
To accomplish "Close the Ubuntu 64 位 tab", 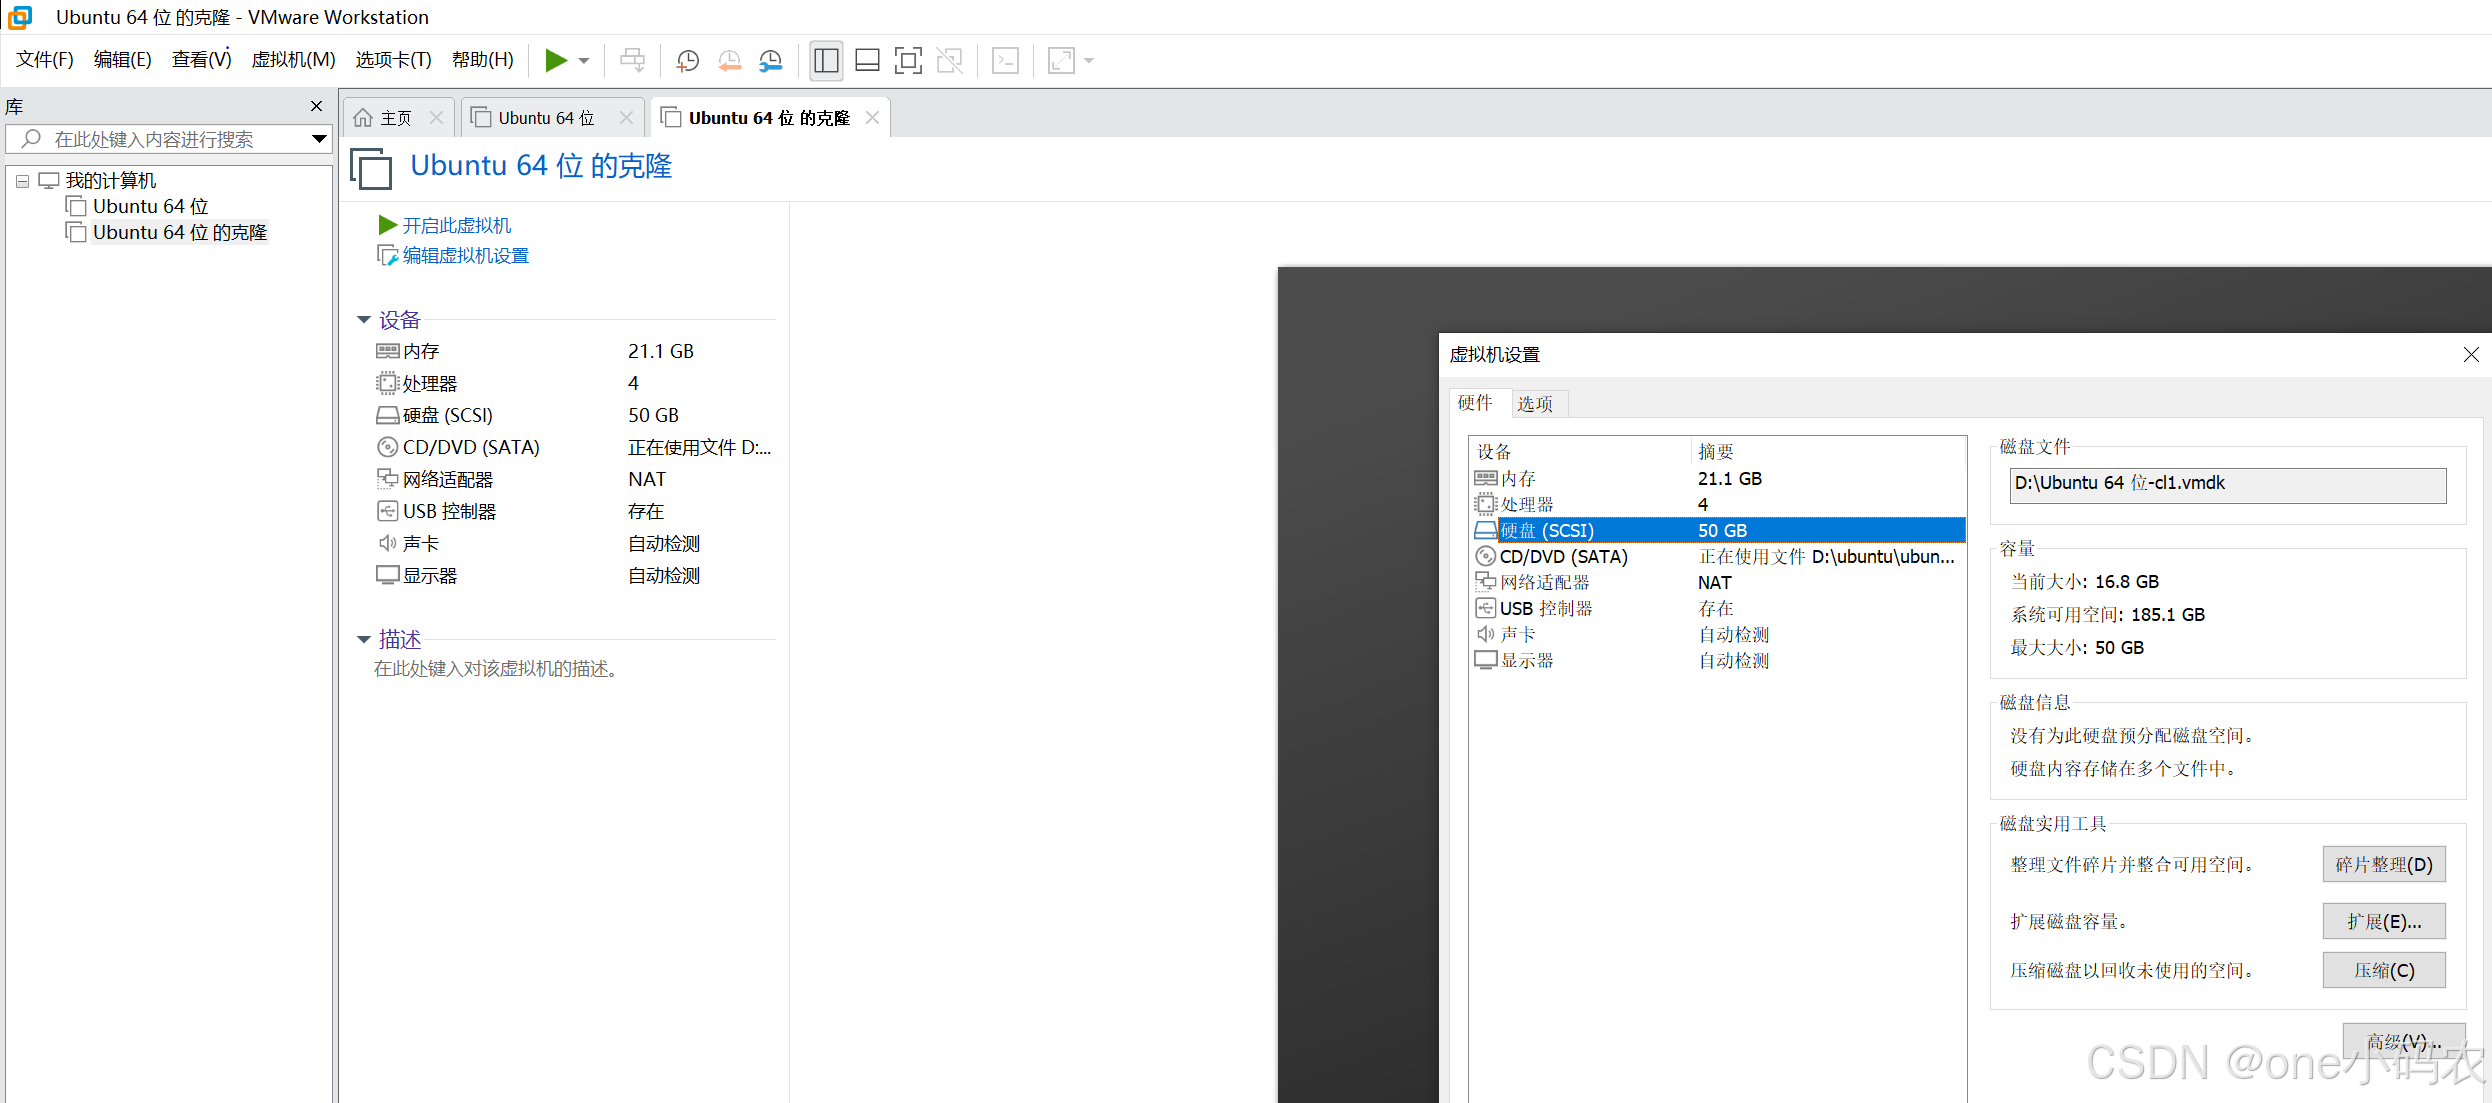I will coord(627,118).
